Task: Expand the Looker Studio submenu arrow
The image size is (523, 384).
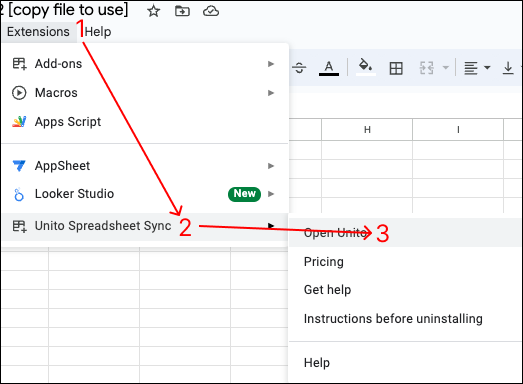Action: point(271,194)
